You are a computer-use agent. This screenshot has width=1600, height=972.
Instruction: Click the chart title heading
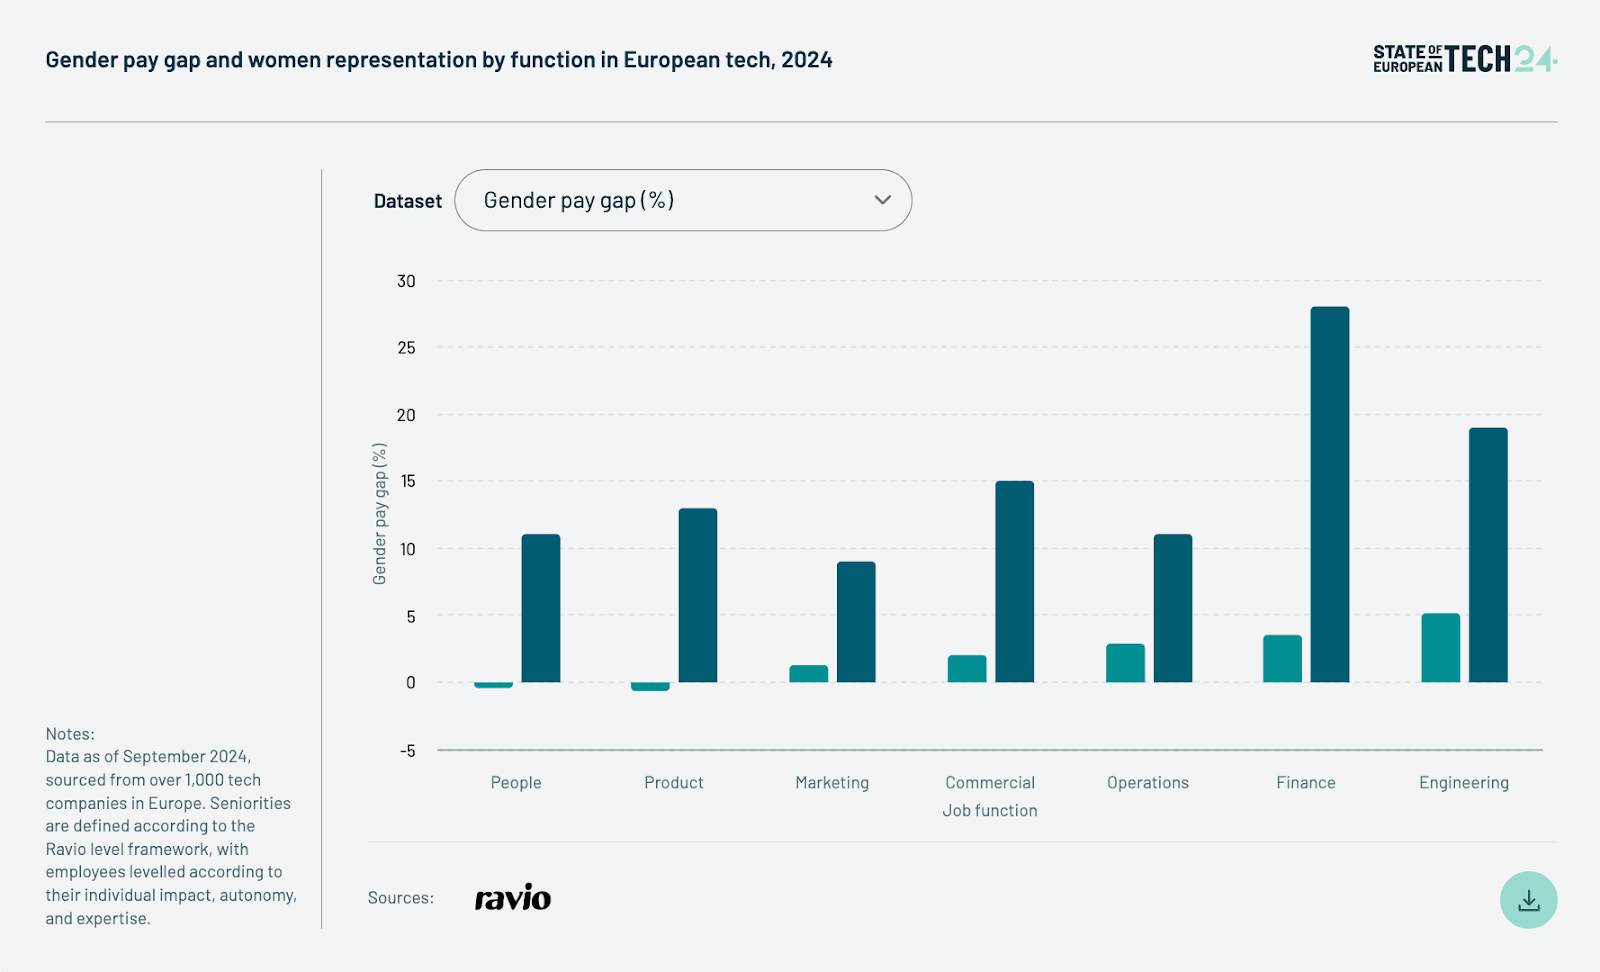click(439, 60)
